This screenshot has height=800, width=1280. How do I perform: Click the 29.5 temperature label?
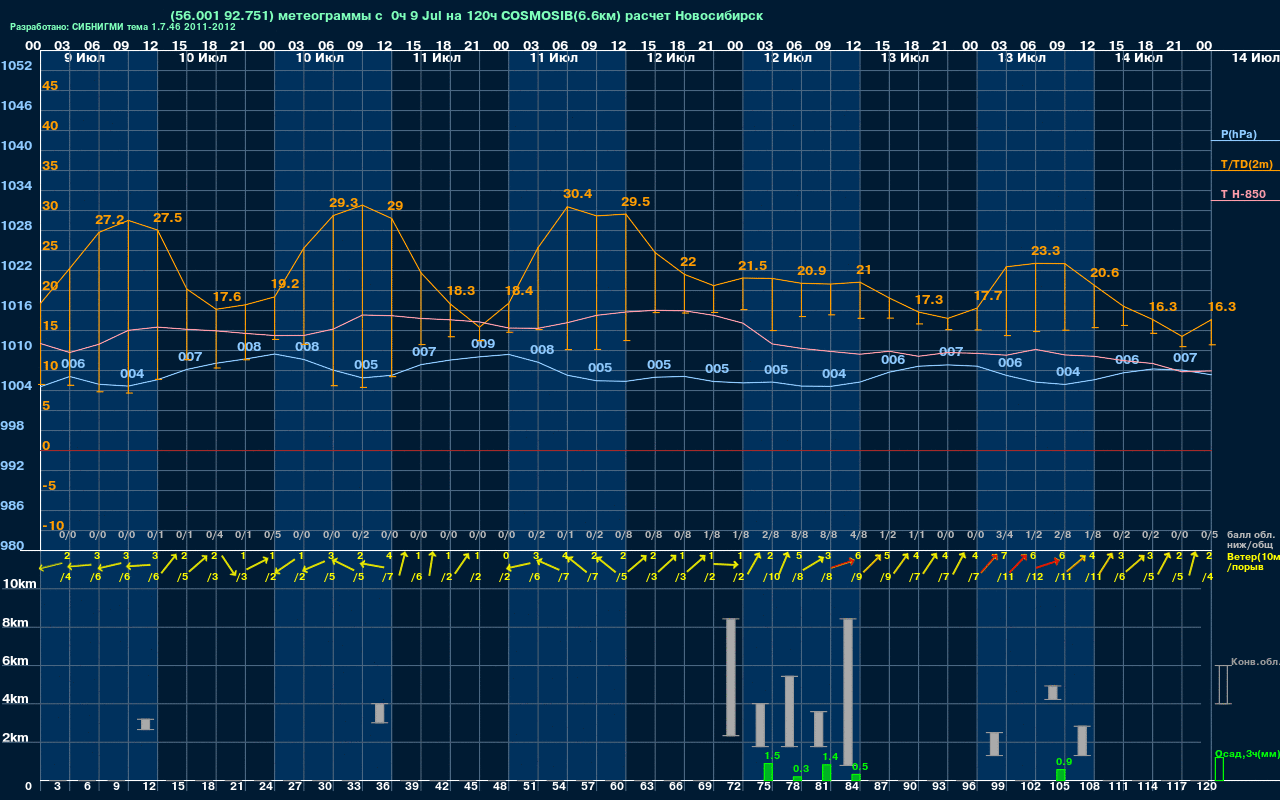(x=635, y=202)
